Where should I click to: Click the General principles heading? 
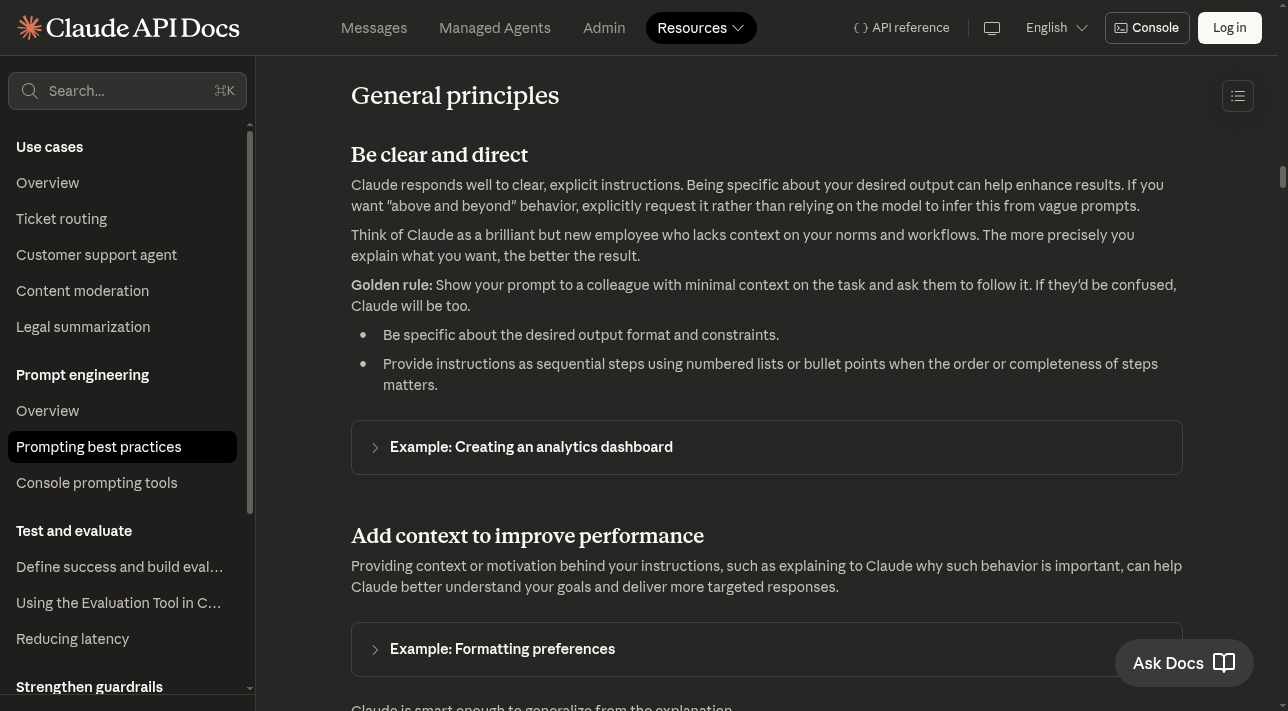click(455, 95)
